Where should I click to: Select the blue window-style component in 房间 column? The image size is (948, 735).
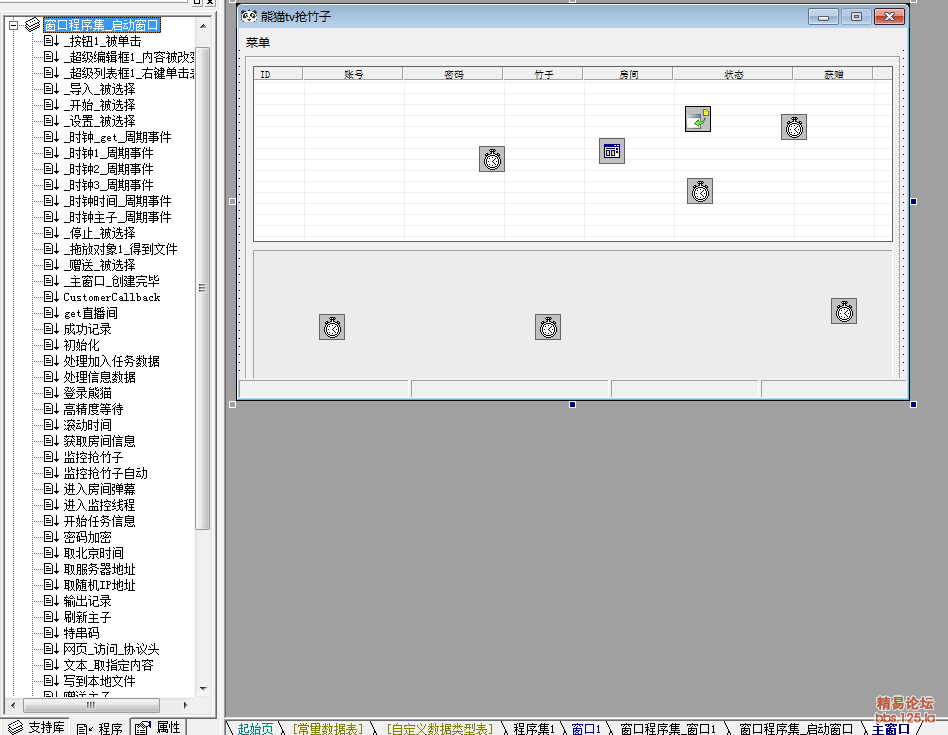click(612, 151)
